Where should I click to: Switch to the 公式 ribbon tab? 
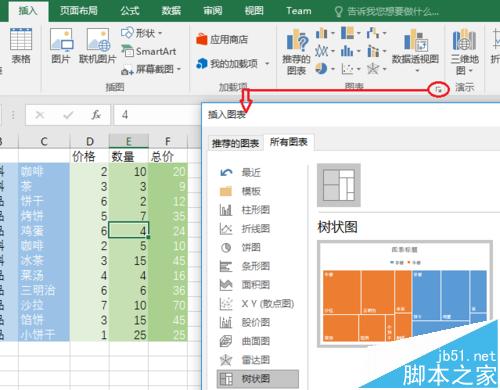[130, 11]
